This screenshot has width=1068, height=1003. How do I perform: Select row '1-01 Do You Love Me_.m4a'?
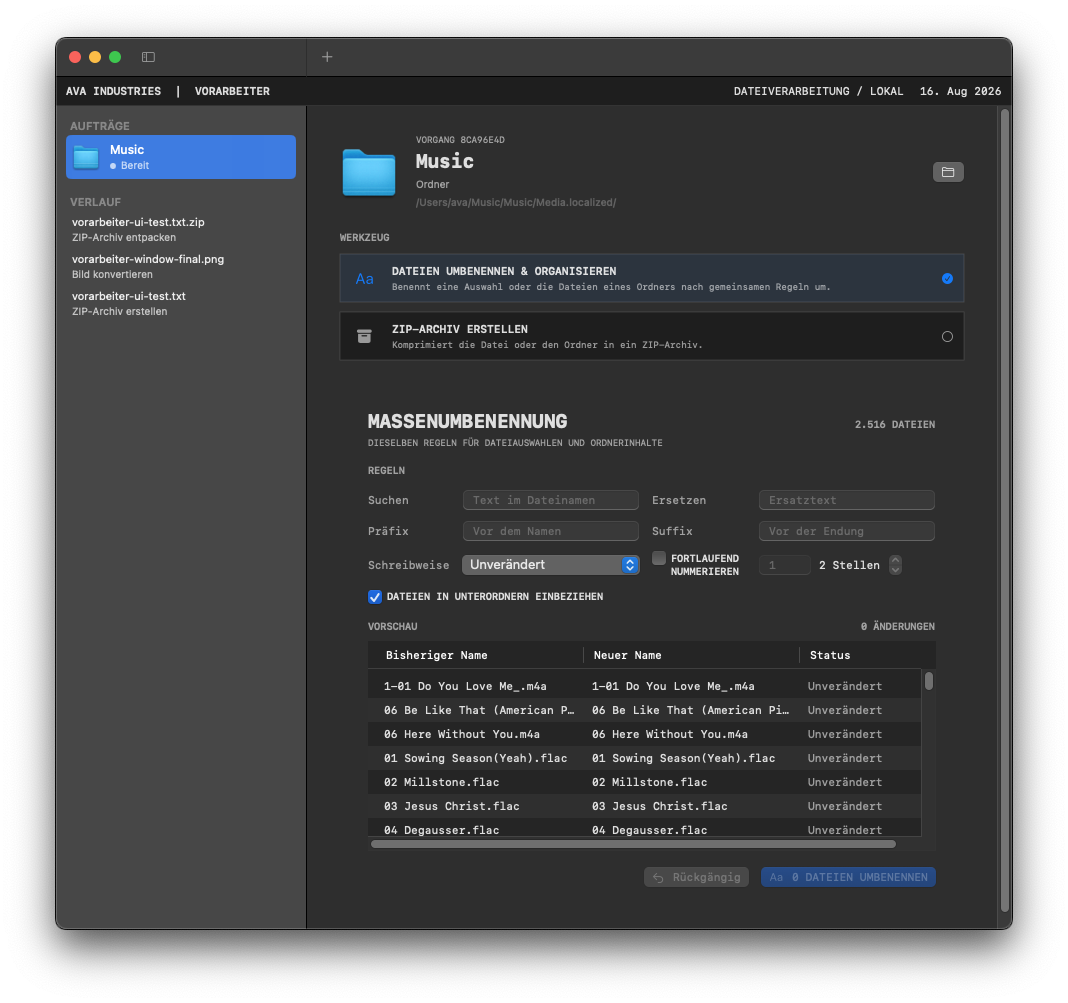click(644, 686)
